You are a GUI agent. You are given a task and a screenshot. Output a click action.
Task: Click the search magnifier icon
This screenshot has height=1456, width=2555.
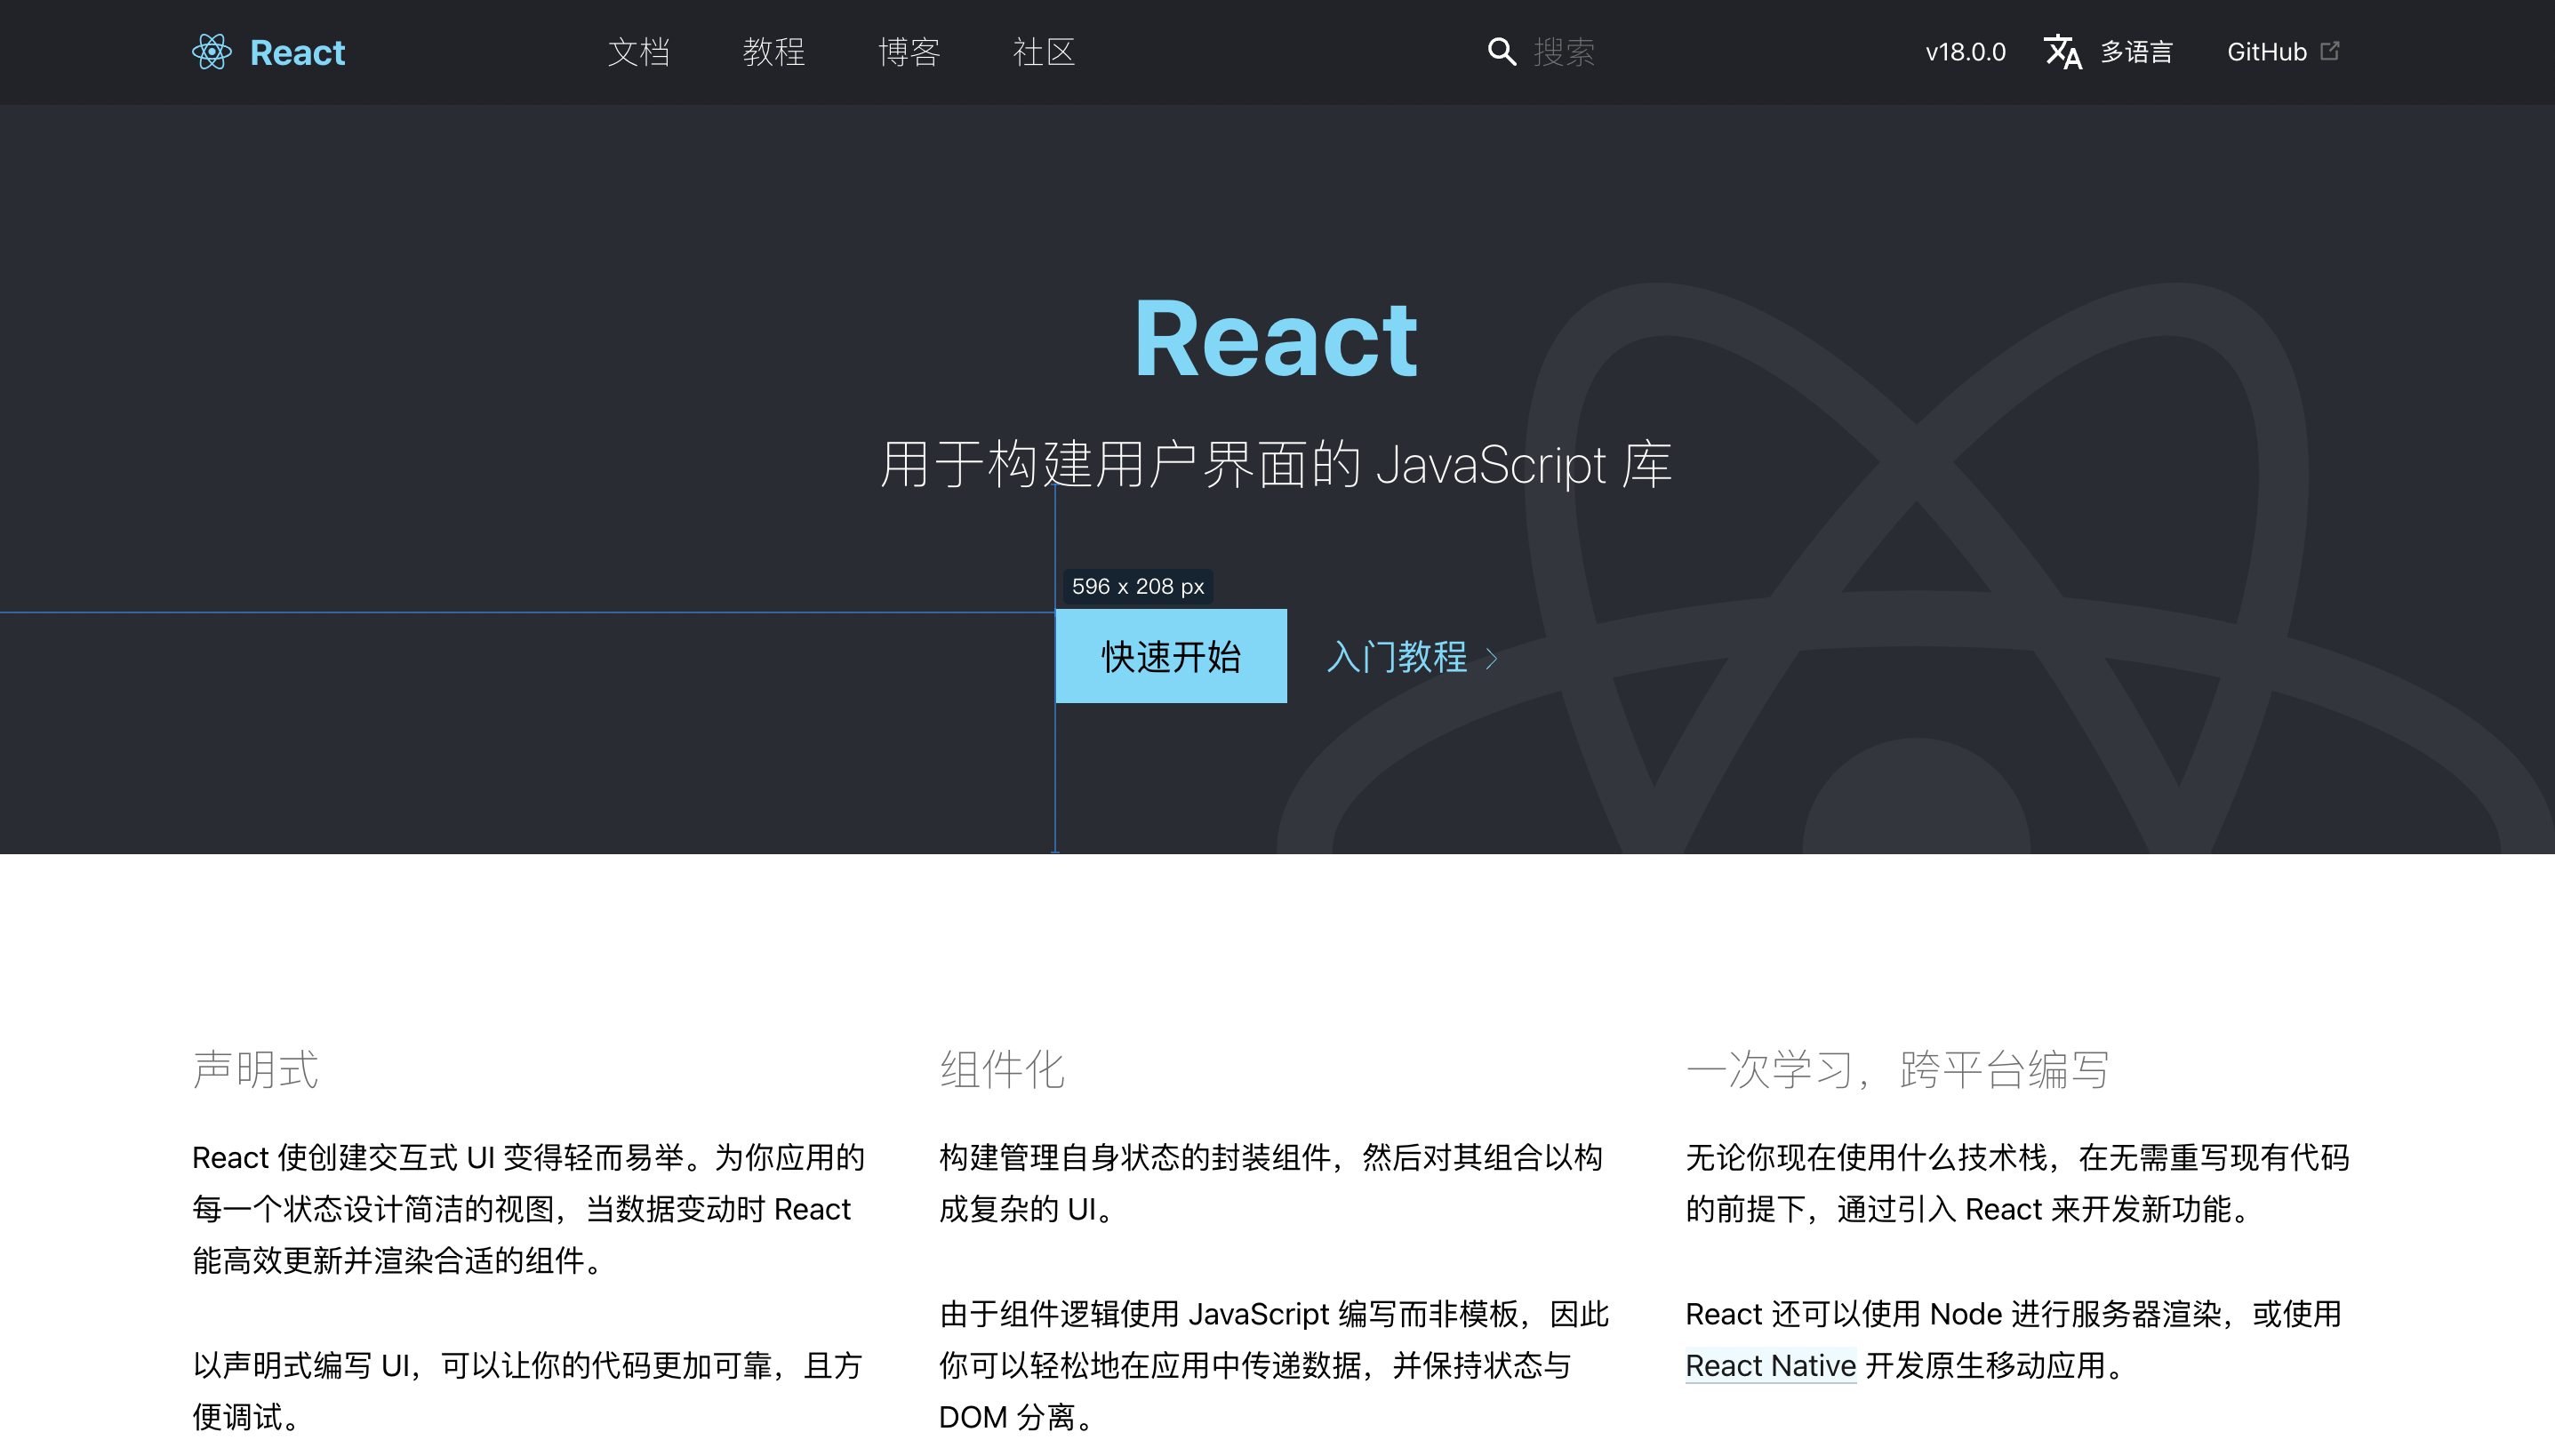(x=1501, y=52)
